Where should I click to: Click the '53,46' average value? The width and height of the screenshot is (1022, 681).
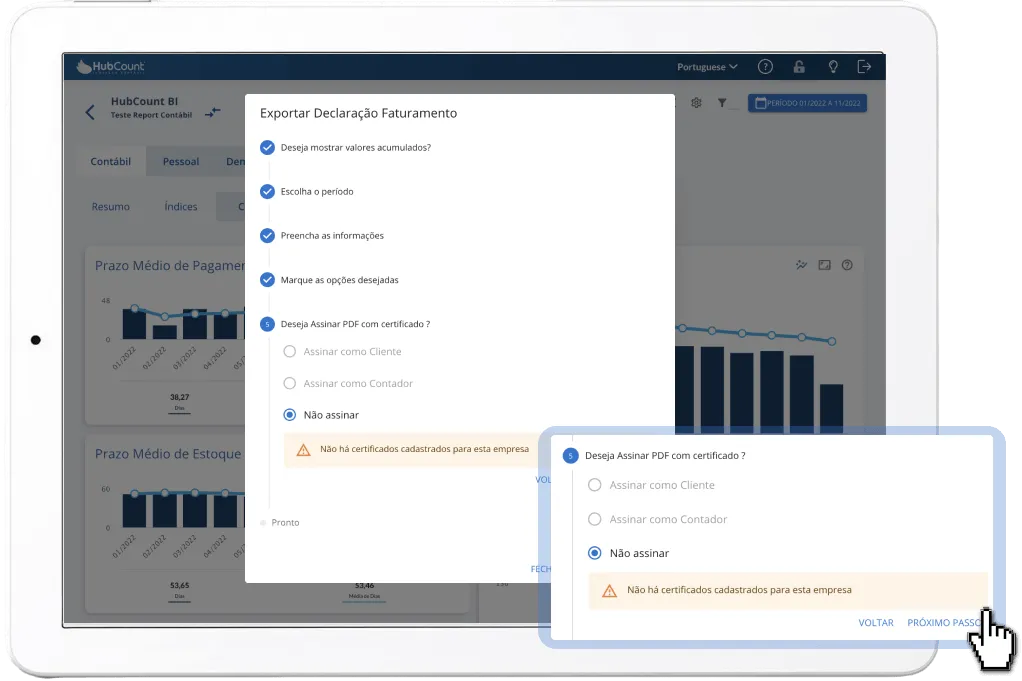click(x=364, y=585)
